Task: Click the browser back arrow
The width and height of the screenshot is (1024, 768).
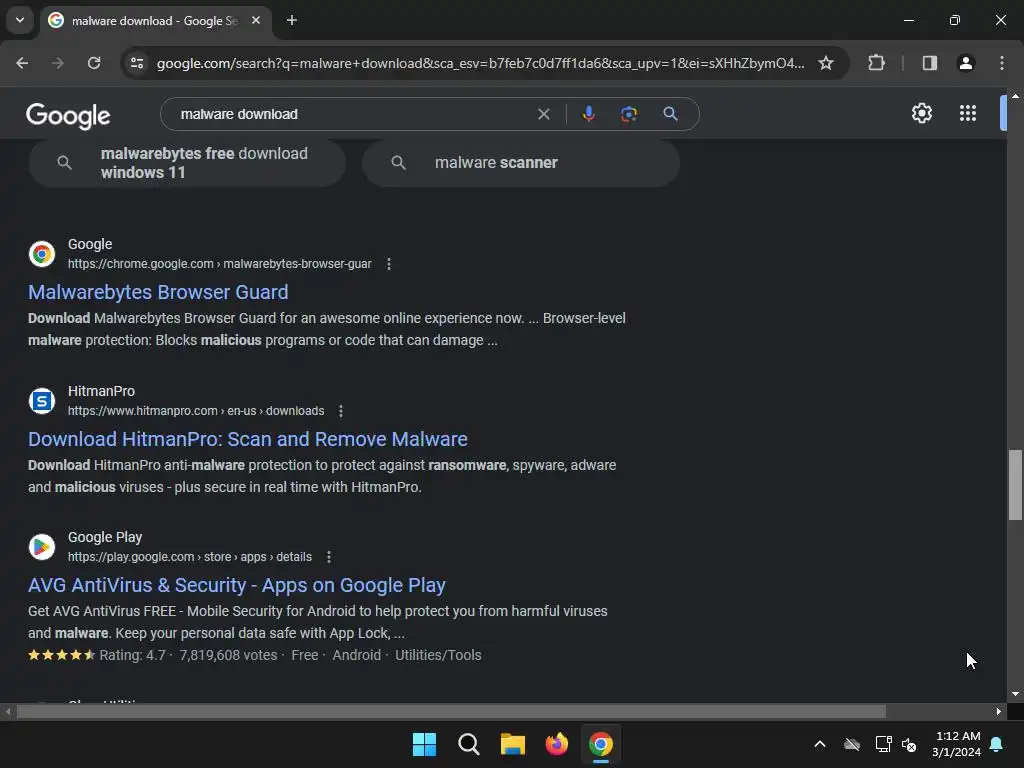Action: (22, 63)
